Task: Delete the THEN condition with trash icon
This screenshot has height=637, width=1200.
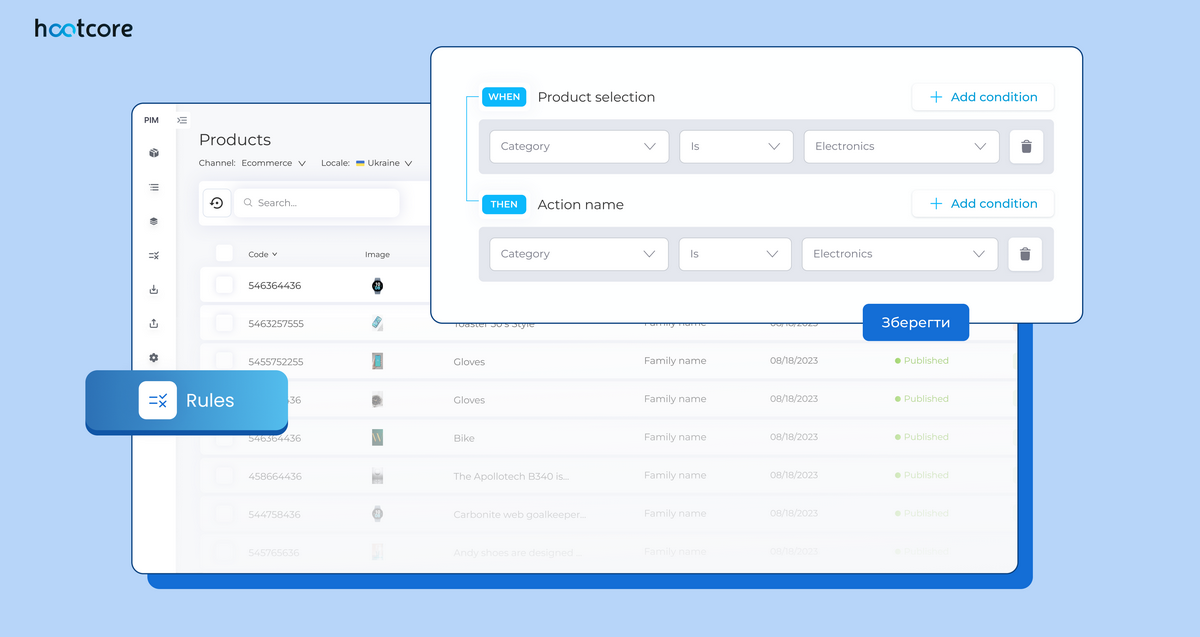Action: point(1024,254)
